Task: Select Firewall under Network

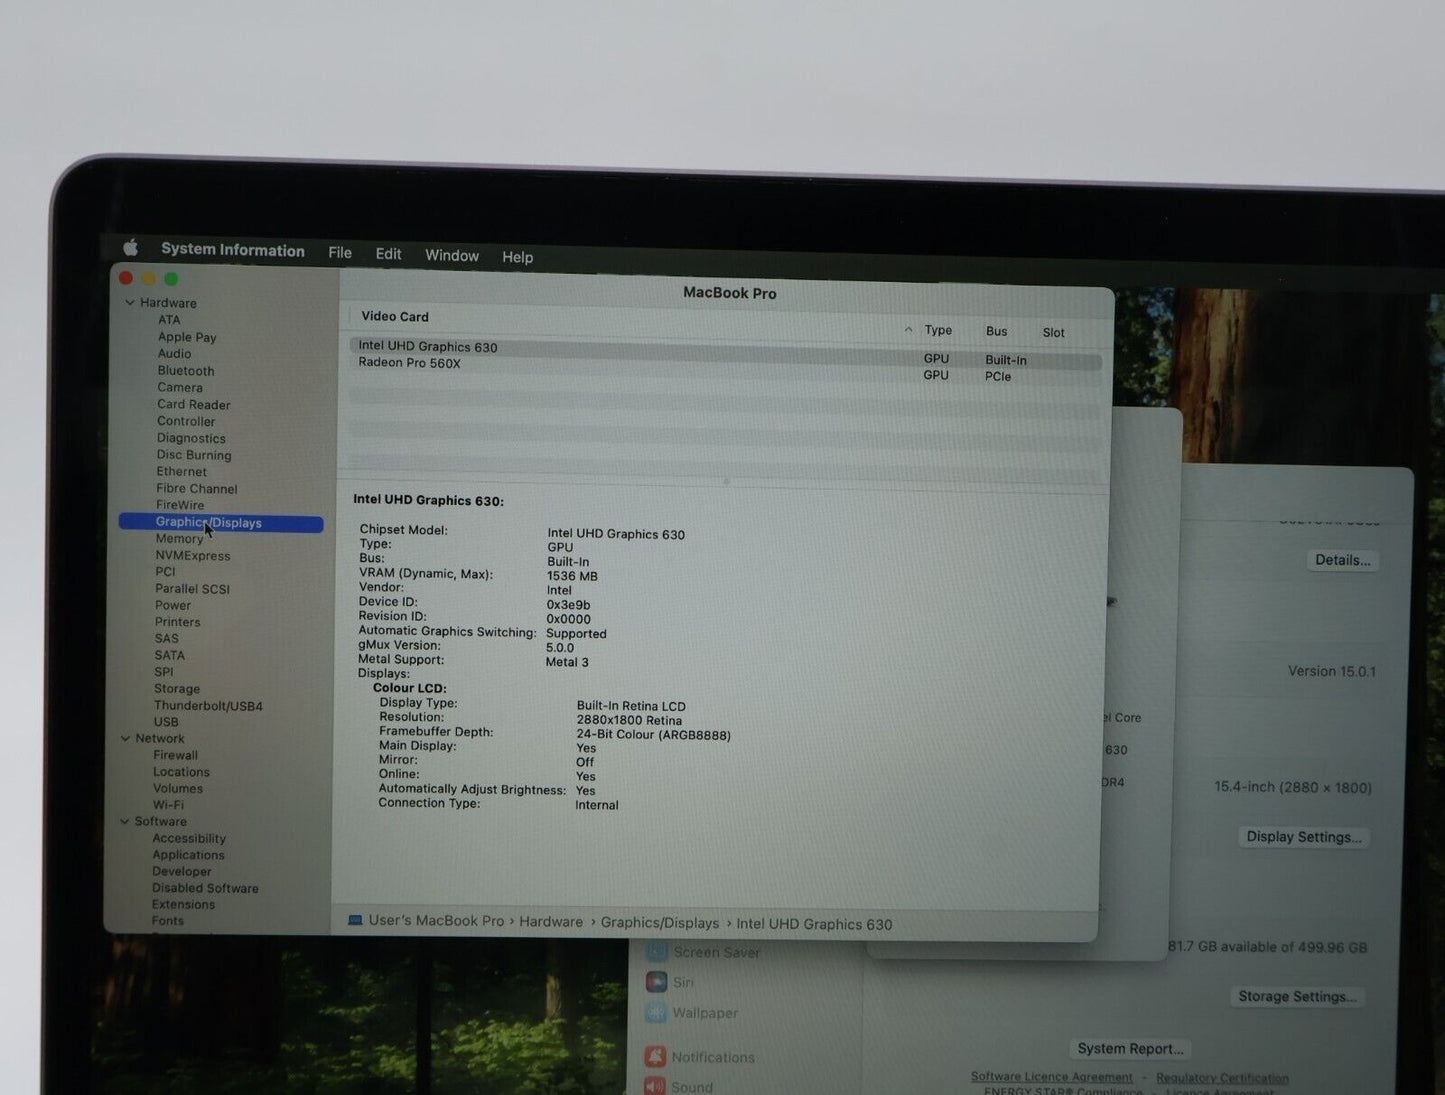Action: [175, 756]
